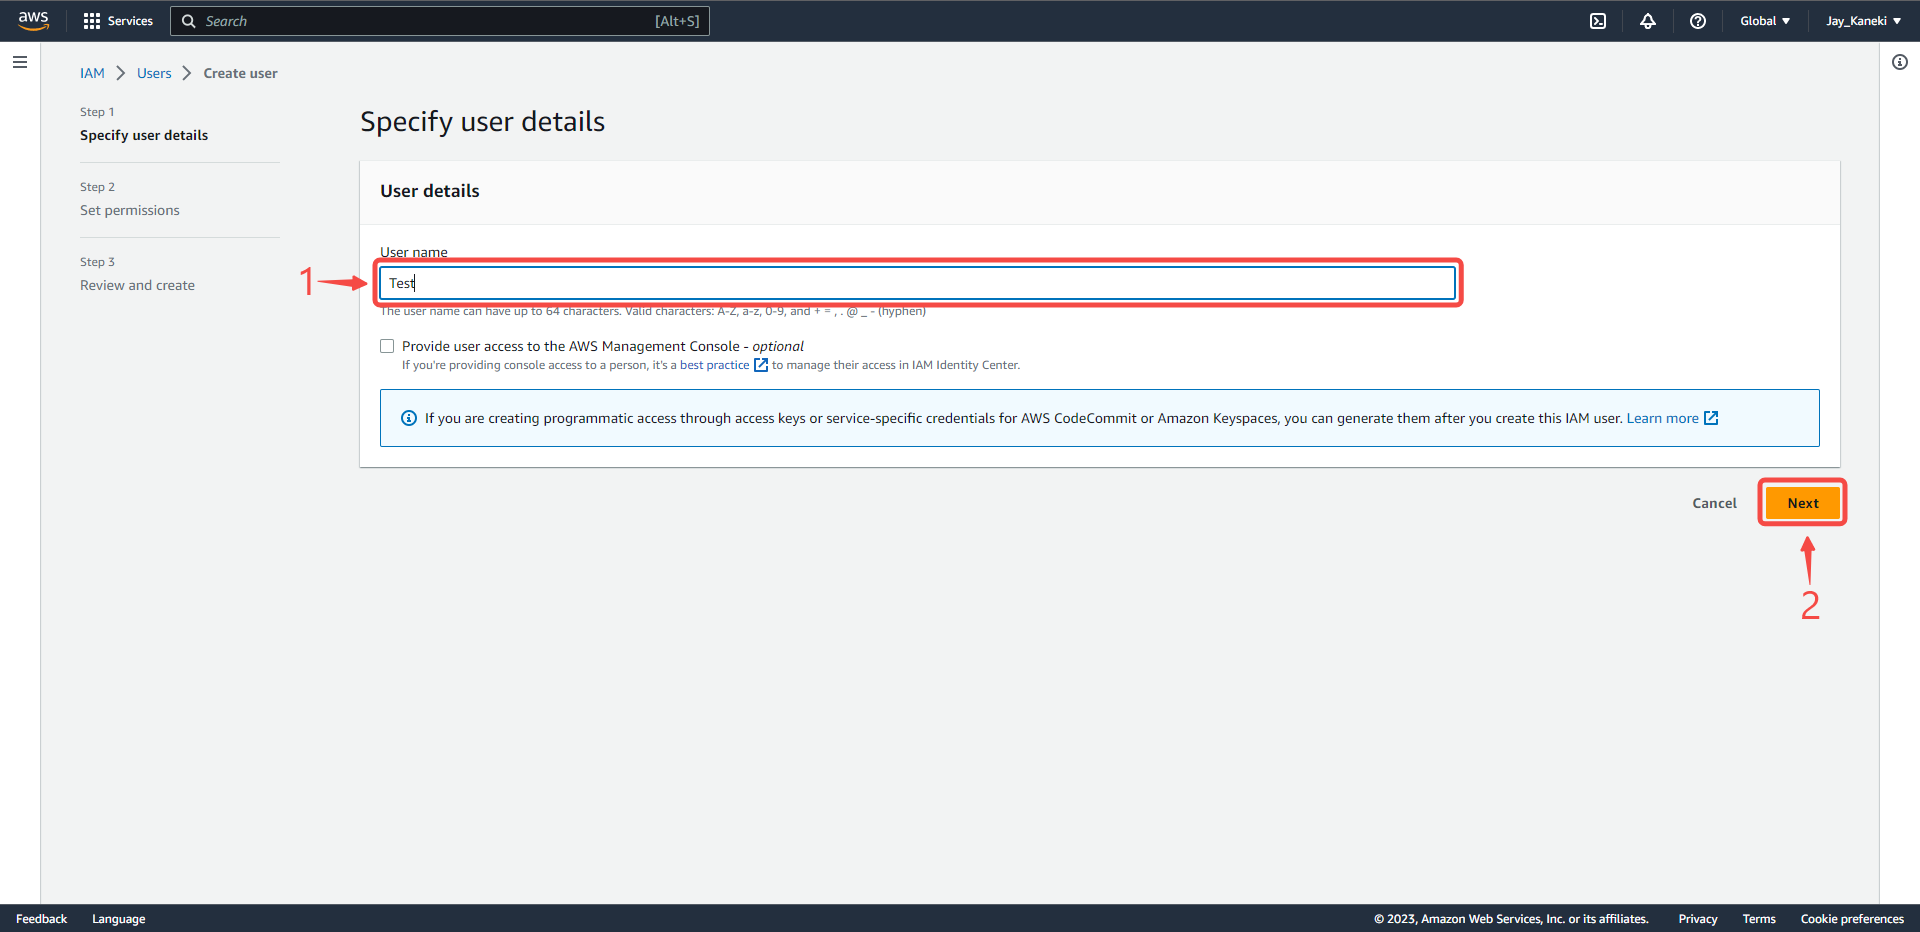
Task: Click the Feedback footer link
Action: [x=41, y=919]
